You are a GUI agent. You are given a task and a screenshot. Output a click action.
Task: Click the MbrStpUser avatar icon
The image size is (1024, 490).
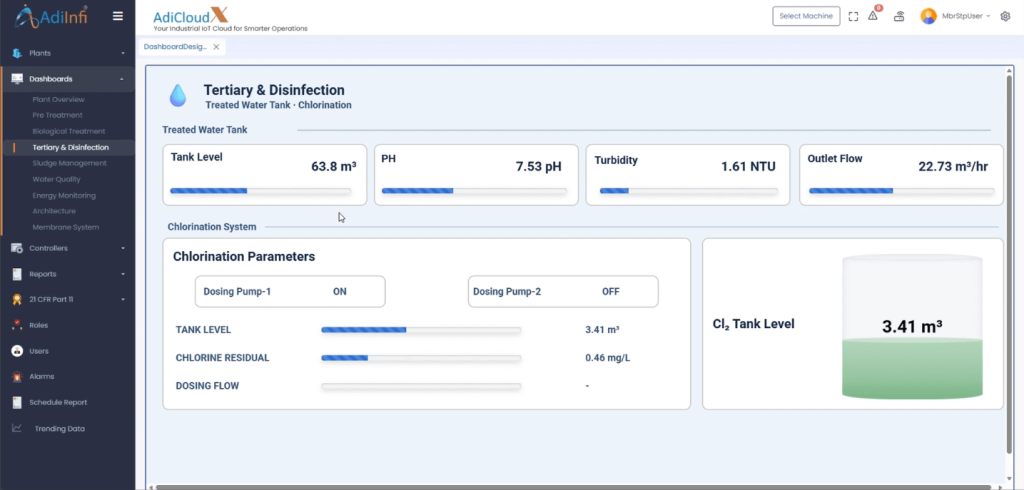point(928,16)
